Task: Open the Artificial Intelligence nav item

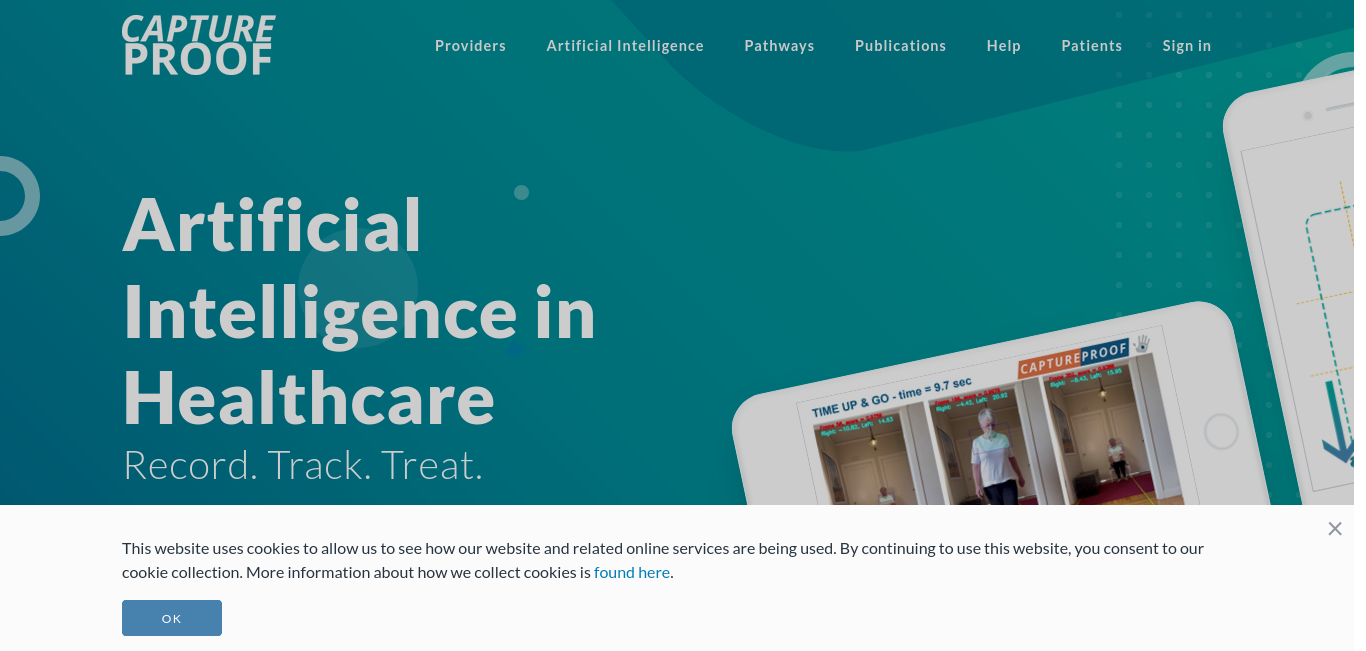Action: (x=625, y=46)
